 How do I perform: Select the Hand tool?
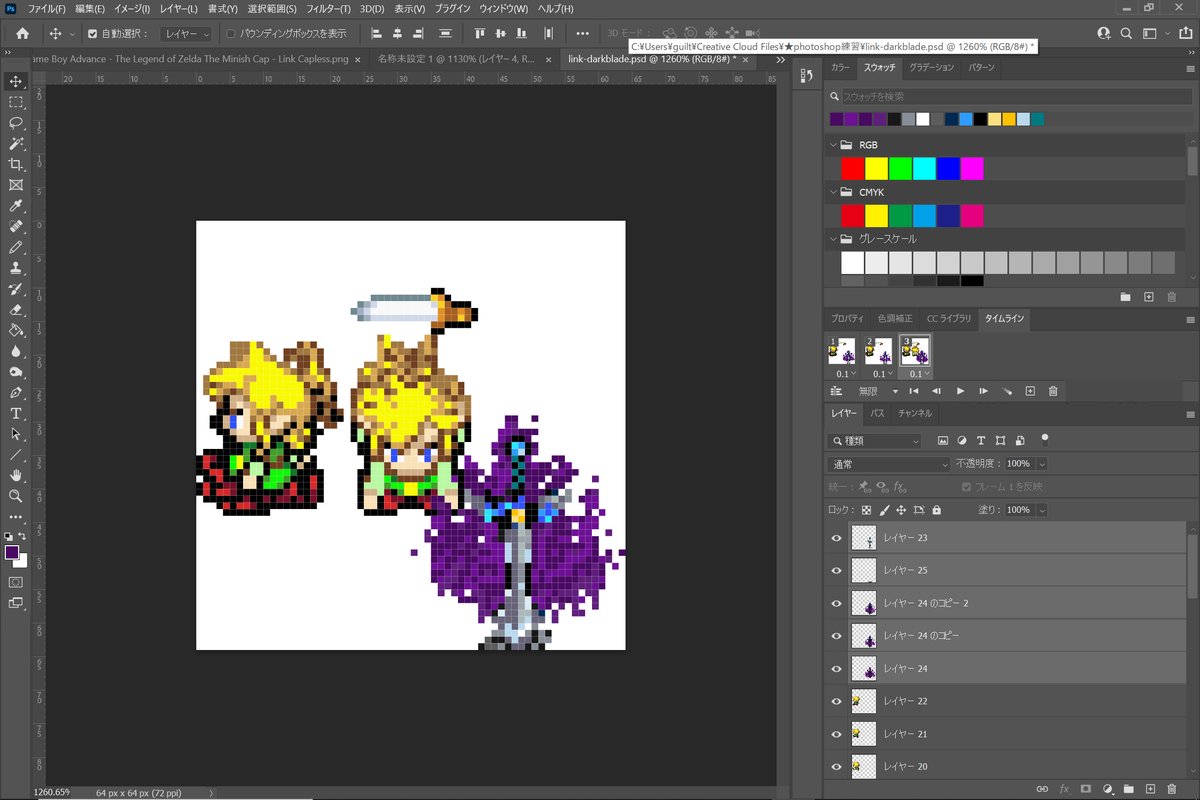[x=16, y=476]
